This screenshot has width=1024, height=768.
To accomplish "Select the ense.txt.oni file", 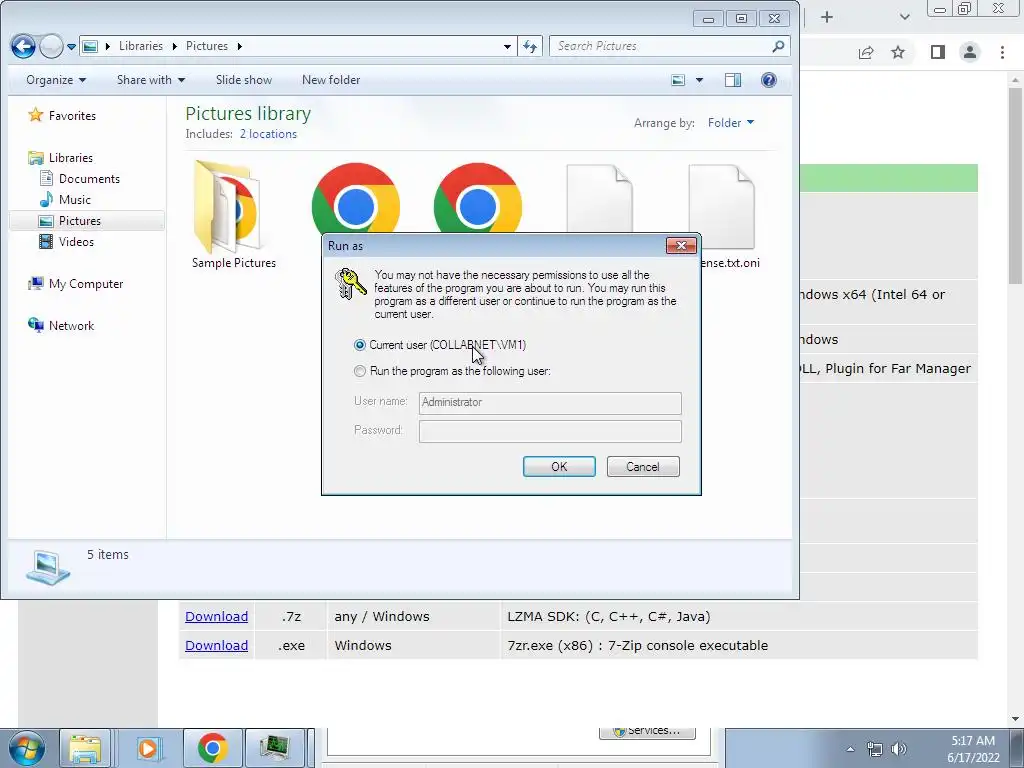I will (722, 216).
